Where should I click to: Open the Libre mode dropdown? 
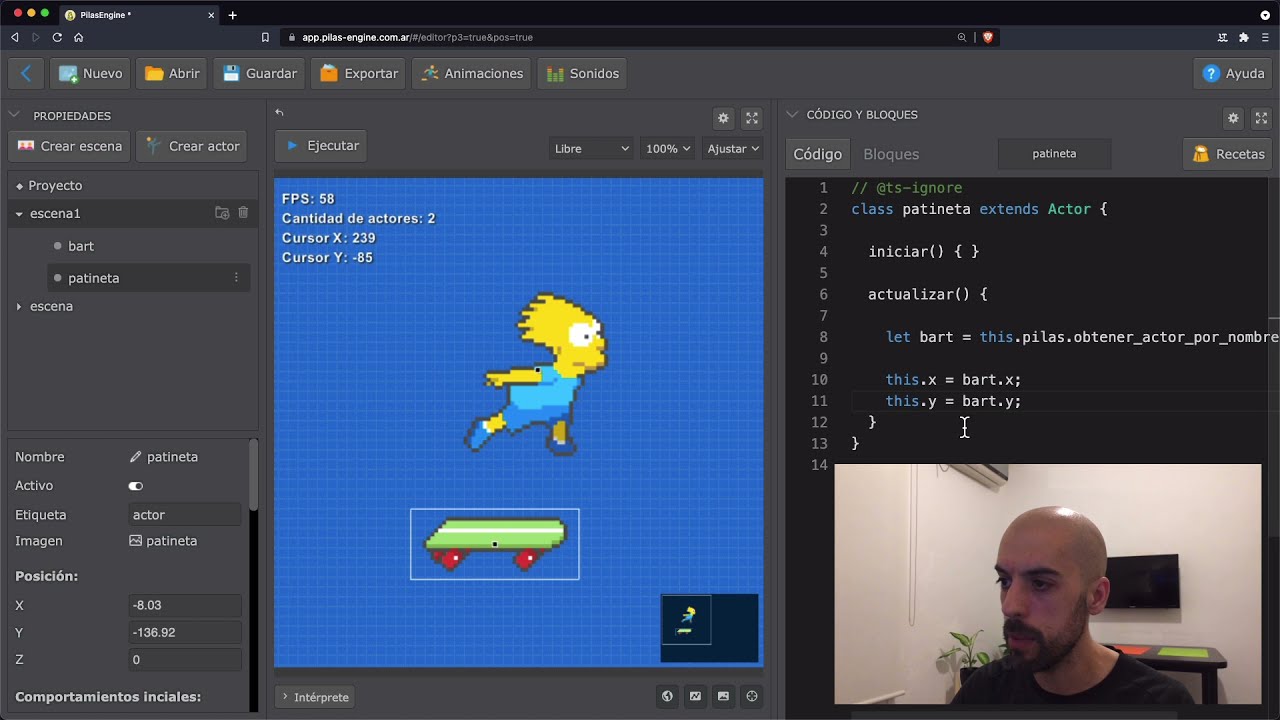(591, 148)
